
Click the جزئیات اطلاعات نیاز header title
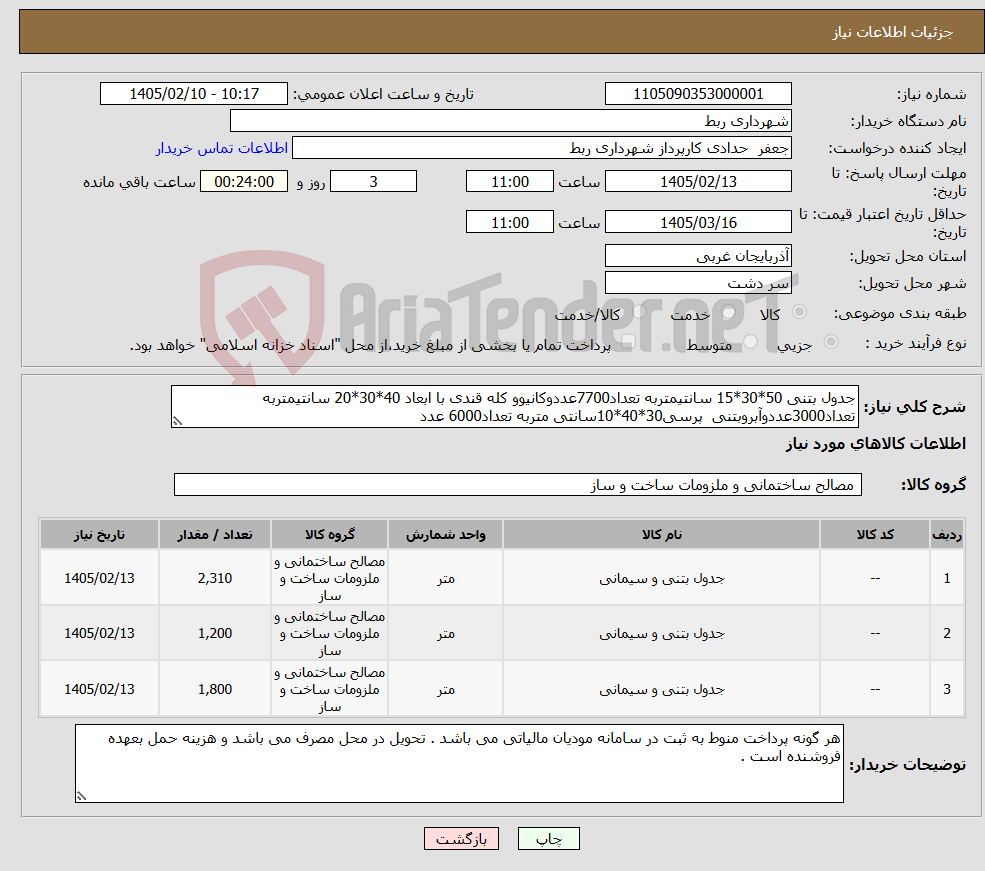(x=892, y=32)
